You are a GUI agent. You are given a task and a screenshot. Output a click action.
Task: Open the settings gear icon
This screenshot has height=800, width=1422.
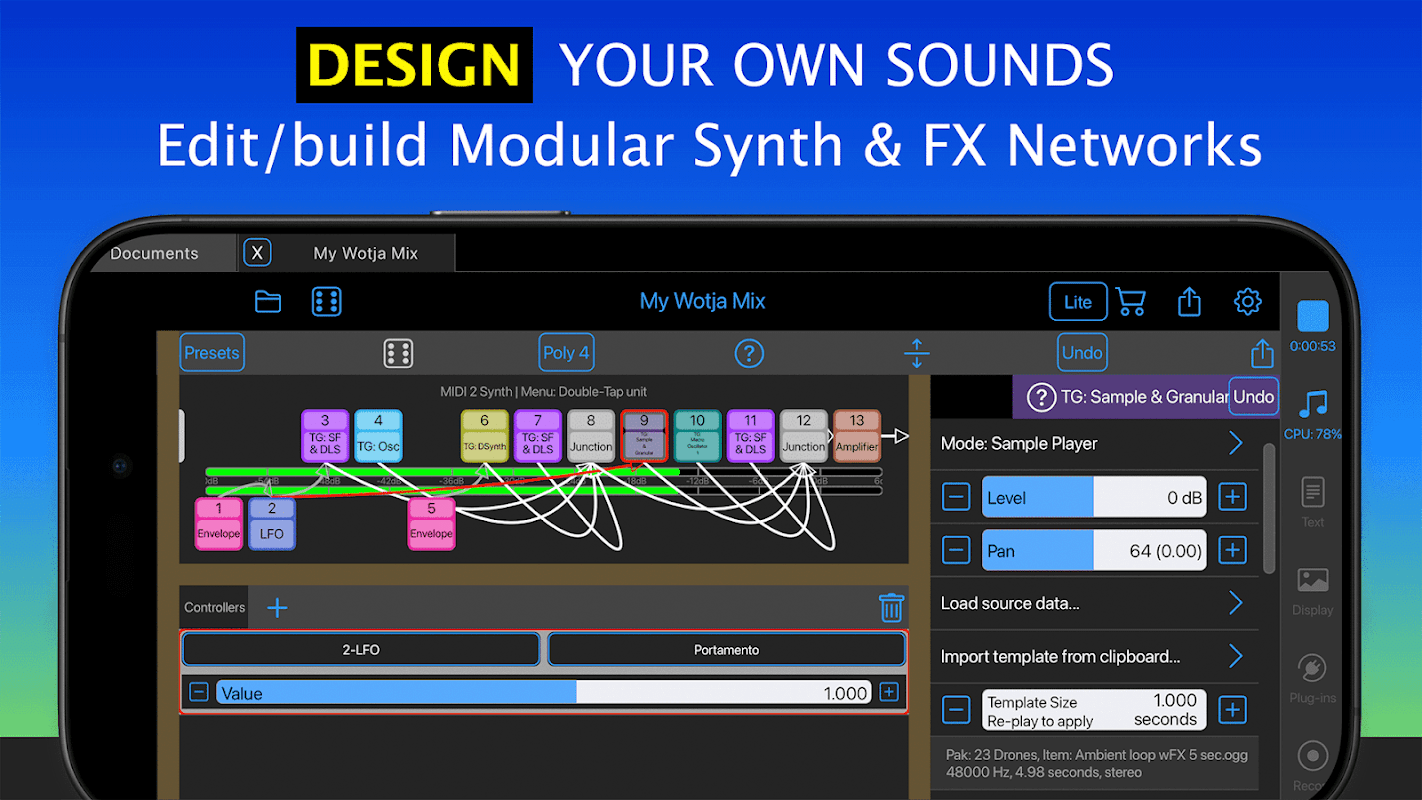(1247, 301)
